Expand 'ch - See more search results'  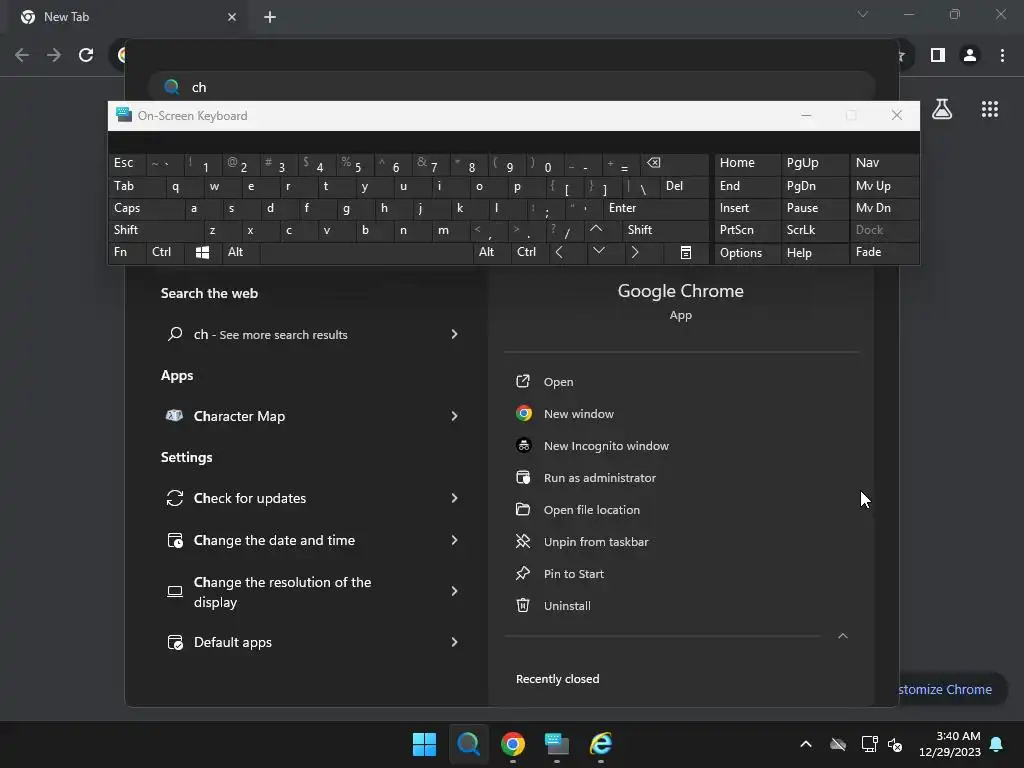(x=454, y=334)
